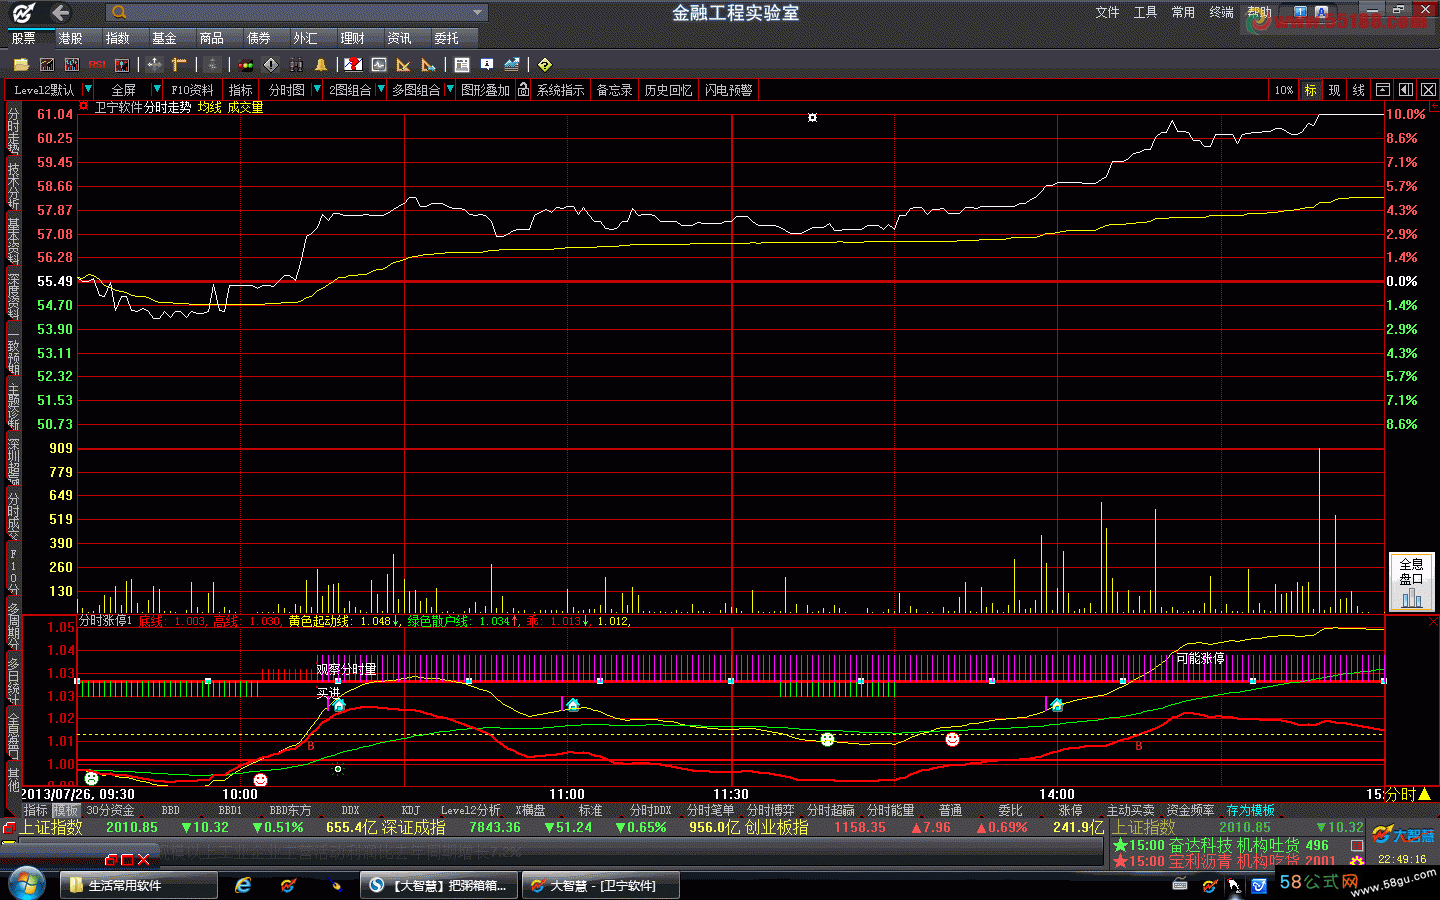Click the second candlestick chart toolbar icon

[72, 64]
